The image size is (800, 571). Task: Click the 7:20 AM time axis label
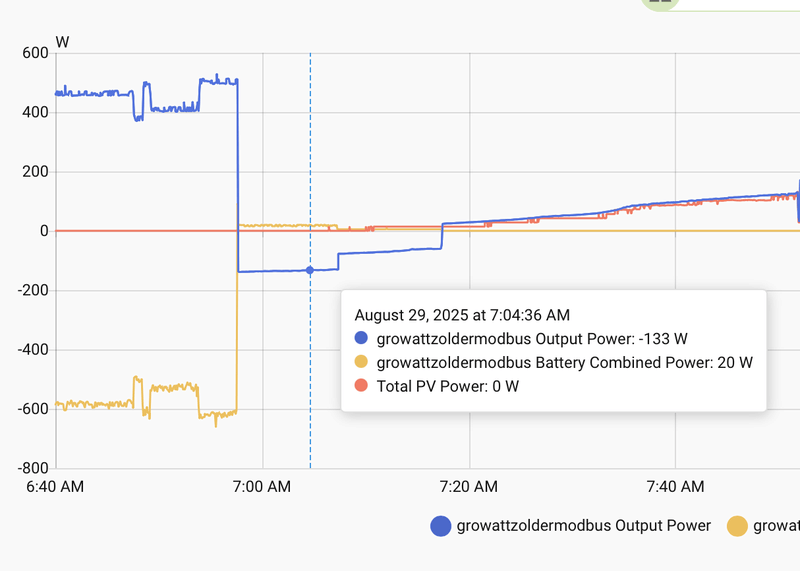[469, 487]
